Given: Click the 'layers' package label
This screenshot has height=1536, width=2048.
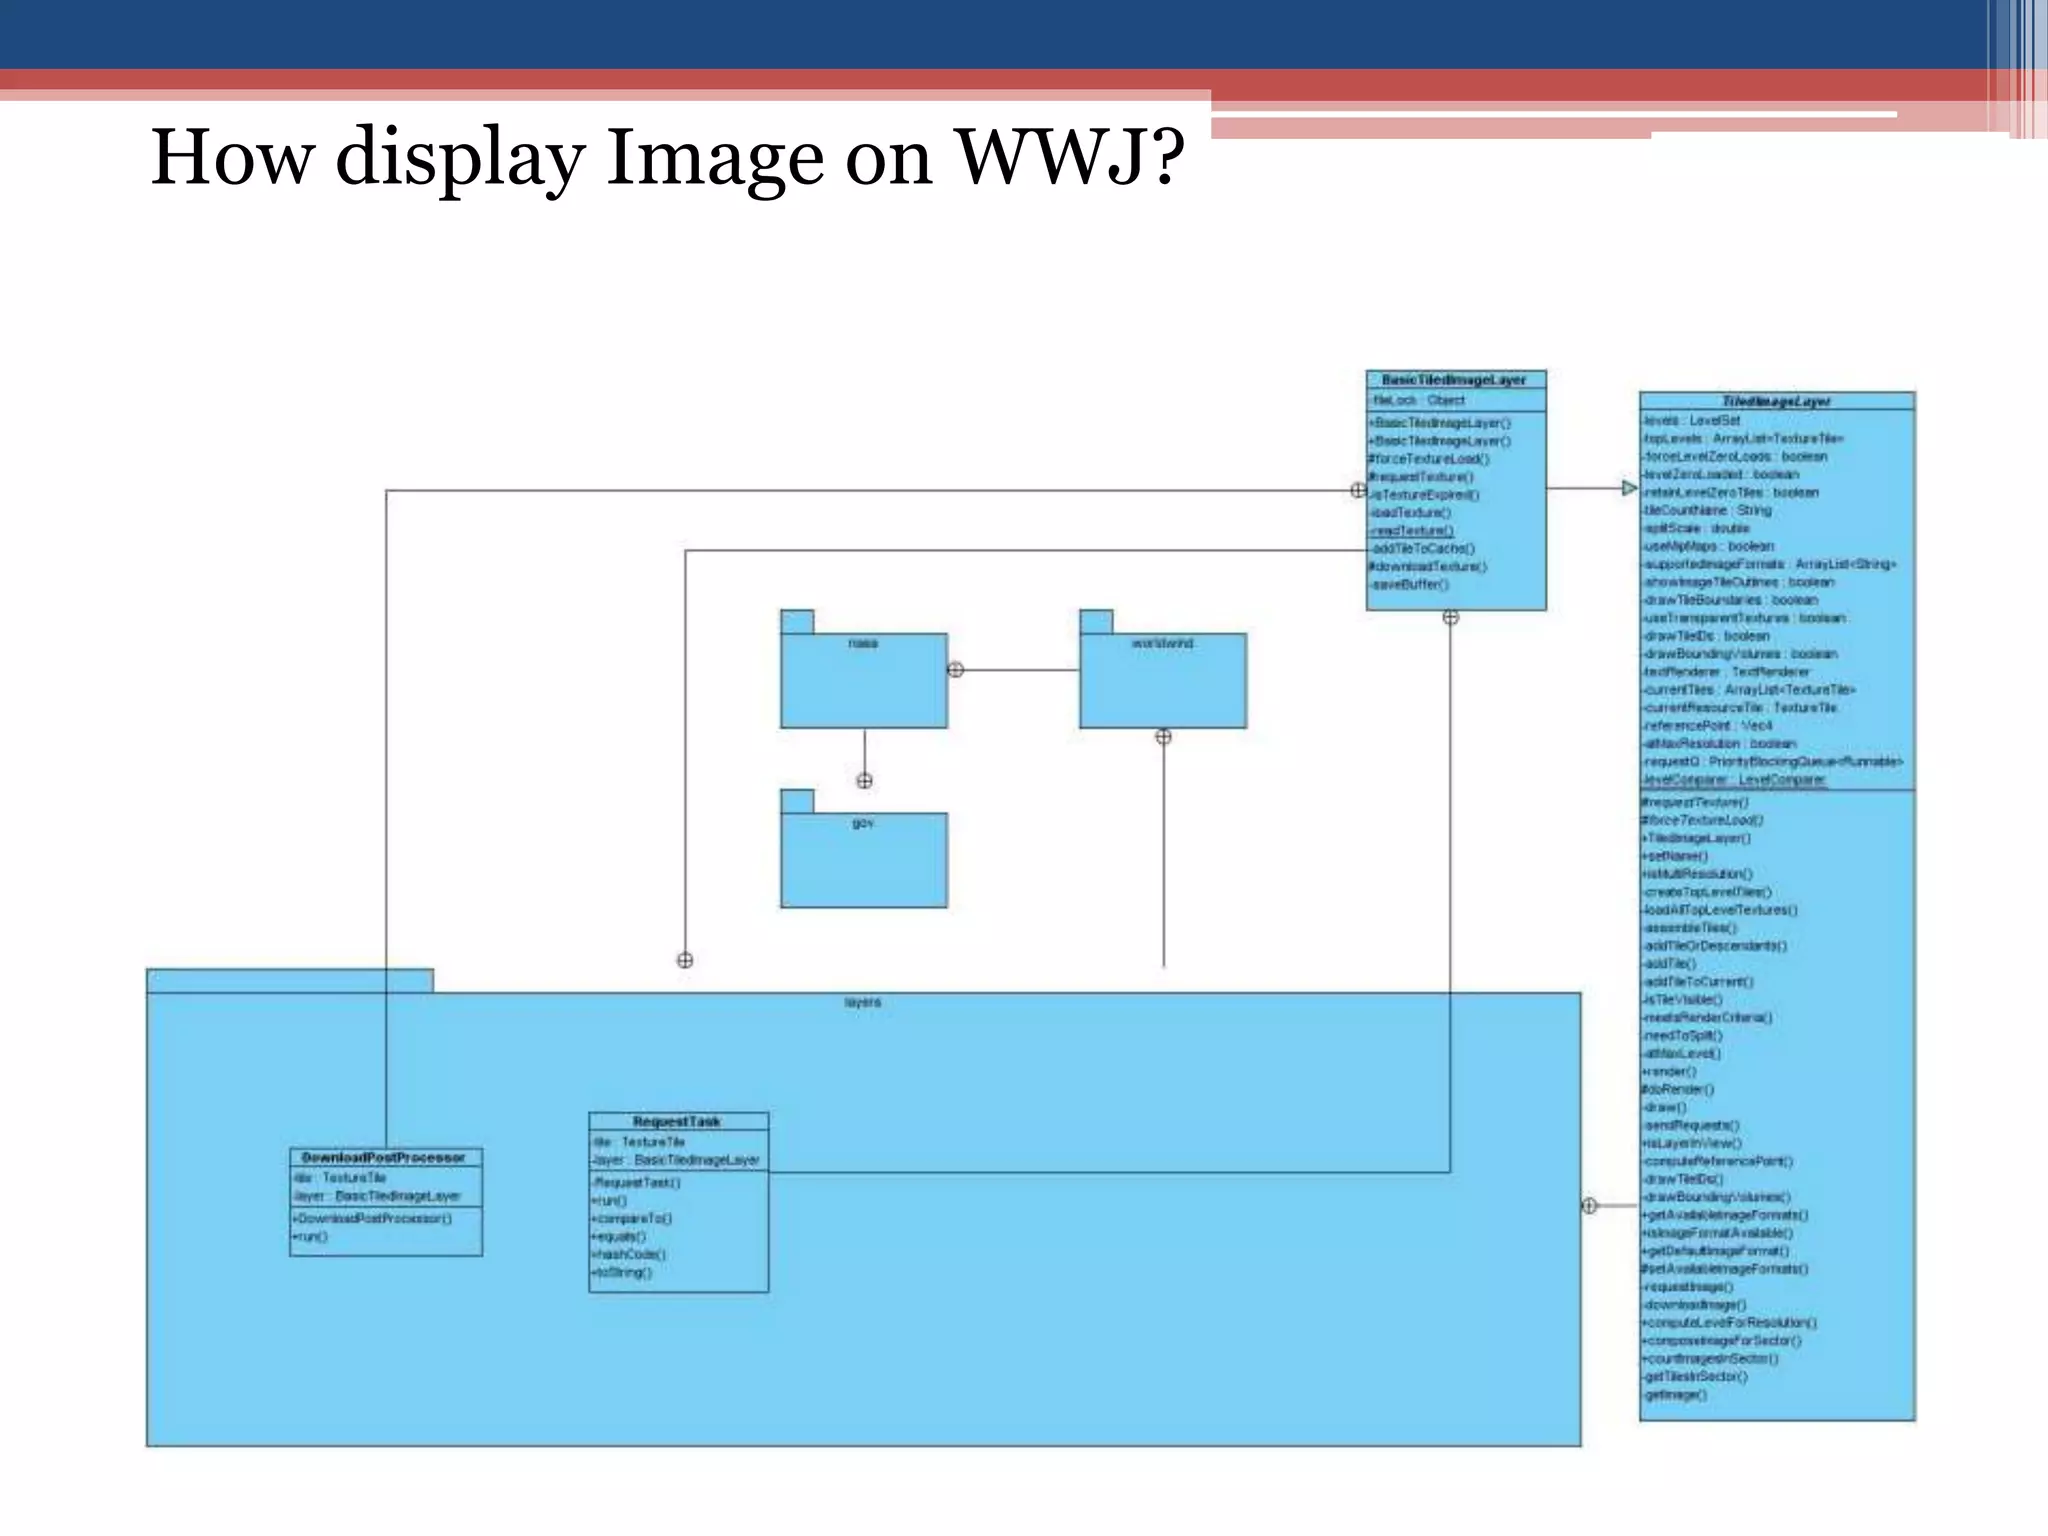Looking at the screenshot, I should [x=863, y=1002].
